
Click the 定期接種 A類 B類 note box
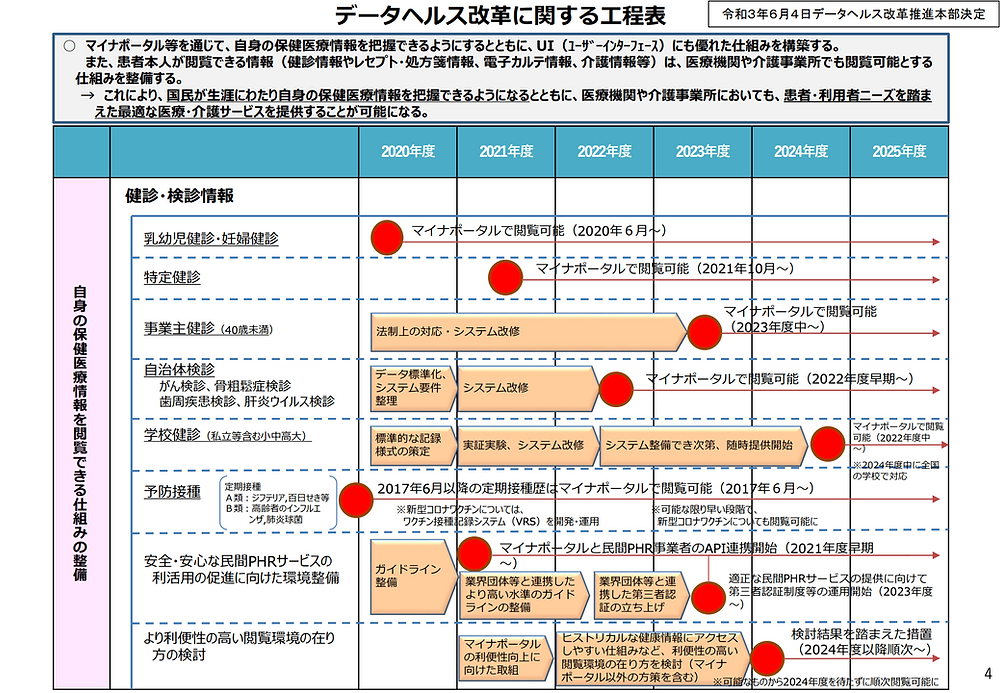(278, 503)
